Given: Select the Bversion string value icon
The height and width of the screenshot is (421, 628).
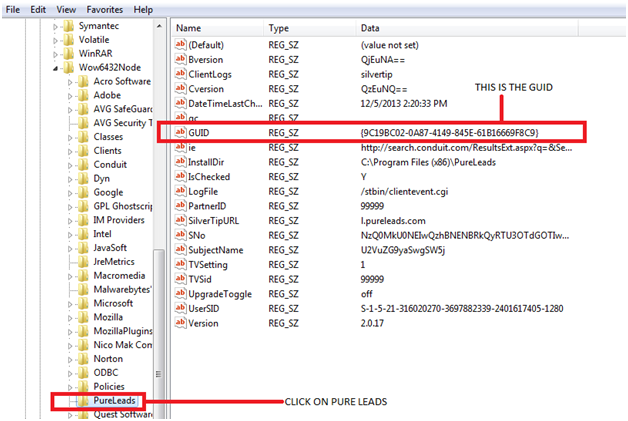Looking at the screenshot, I should tap(181, 59).
